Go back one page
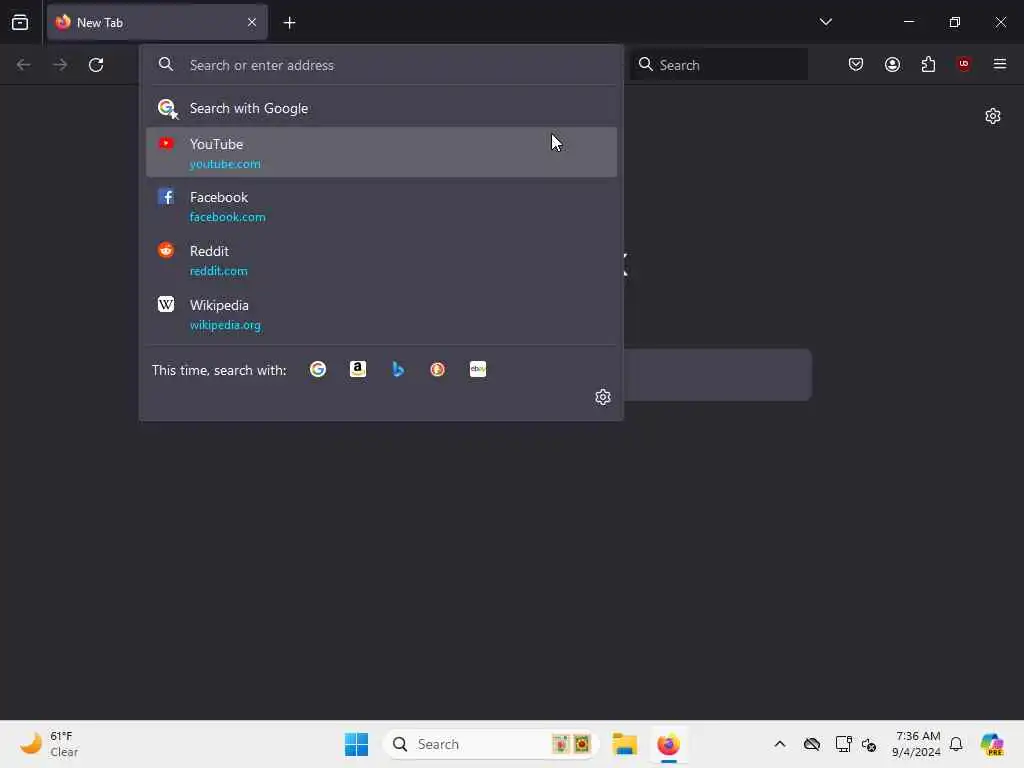1024x768 pixels. click(x=24, y=65)
